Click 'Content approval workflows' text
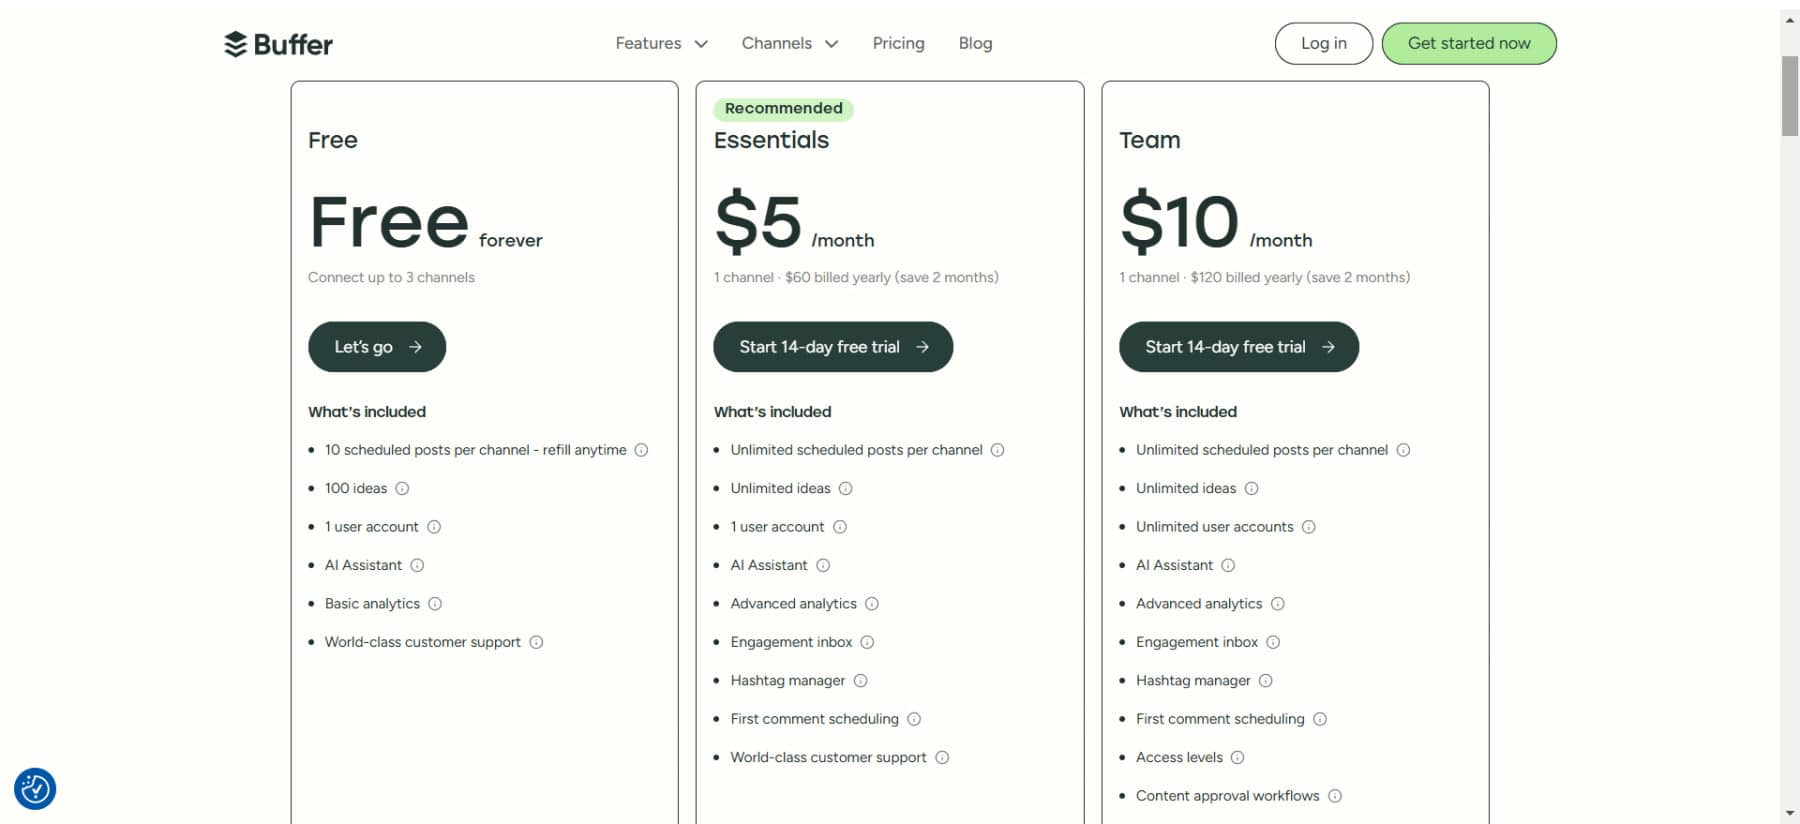 pos(1227,796)
